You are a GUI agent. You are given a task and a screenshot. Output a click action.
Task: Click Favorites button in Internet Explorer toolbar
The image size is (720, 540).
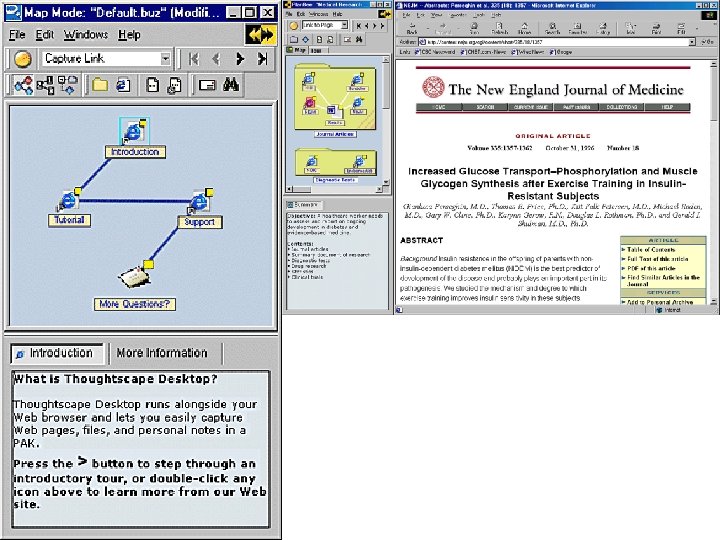point(578,28)
